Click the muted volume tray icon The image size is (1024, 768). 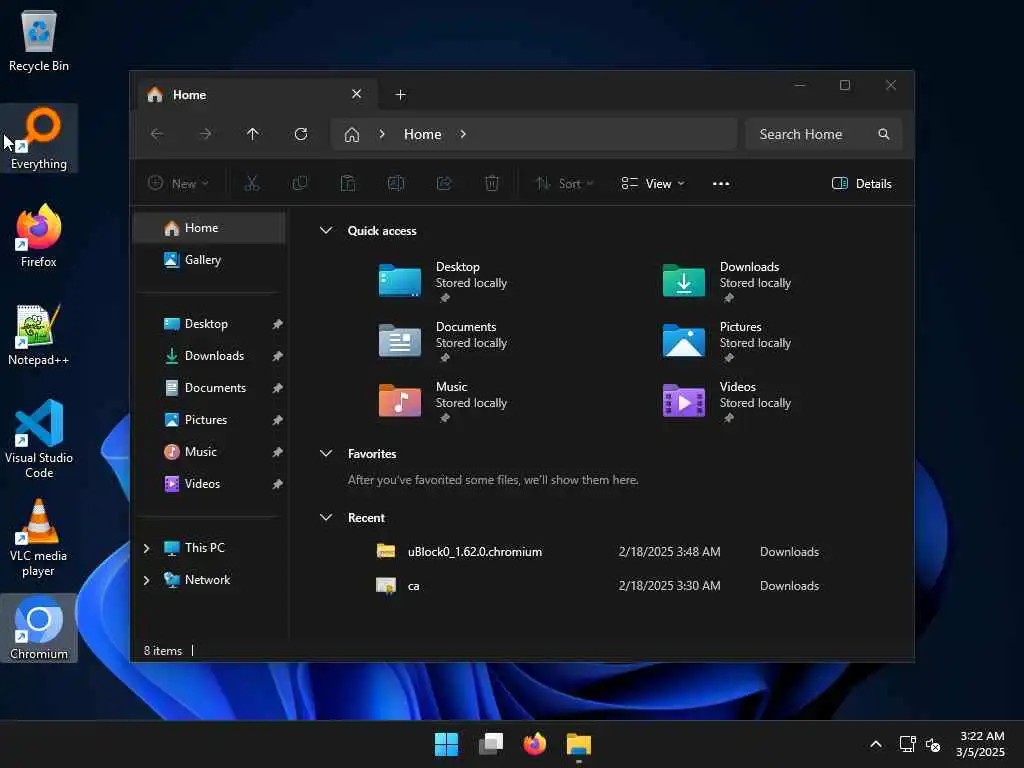click(933, 744)
